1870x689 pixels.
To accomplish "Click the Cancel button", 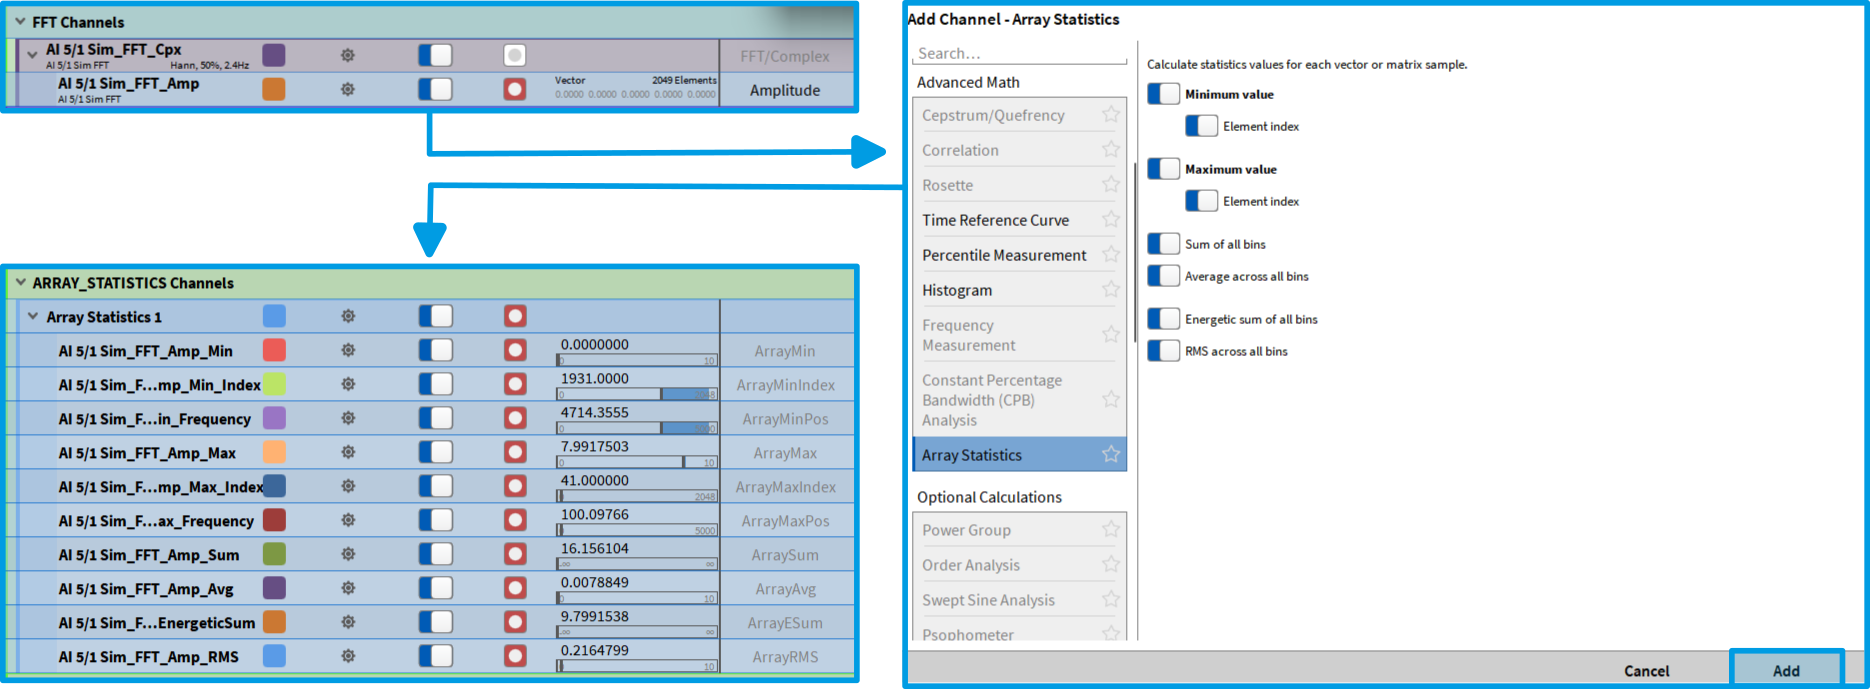I will coord(1646,670).
